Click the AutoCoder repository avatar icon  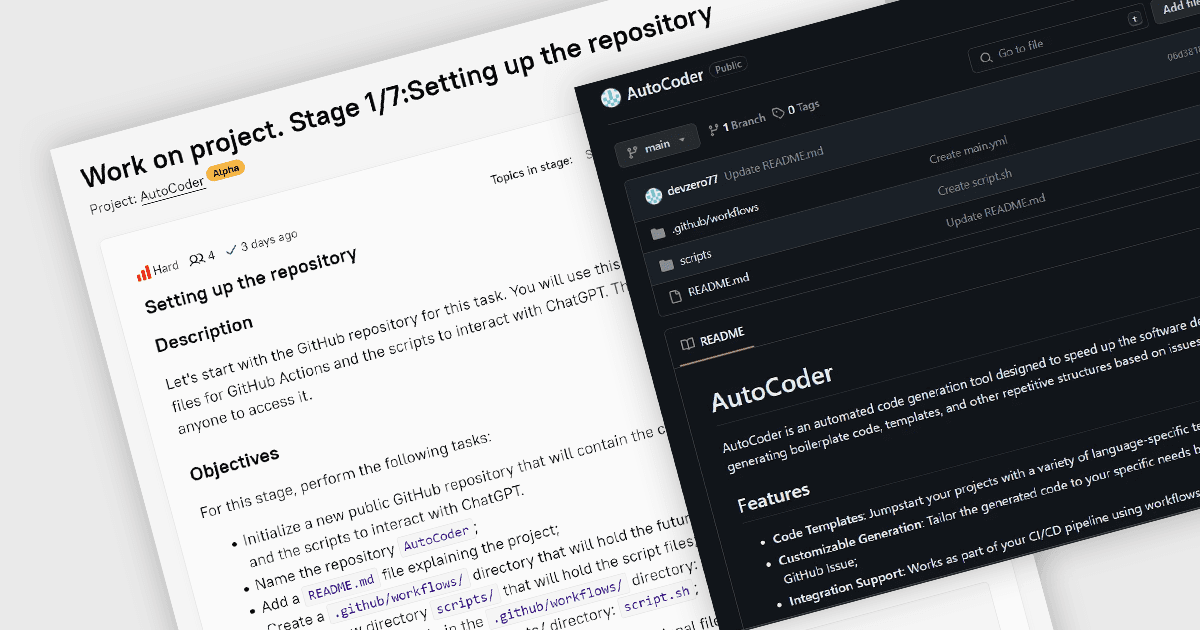(611, 98)
